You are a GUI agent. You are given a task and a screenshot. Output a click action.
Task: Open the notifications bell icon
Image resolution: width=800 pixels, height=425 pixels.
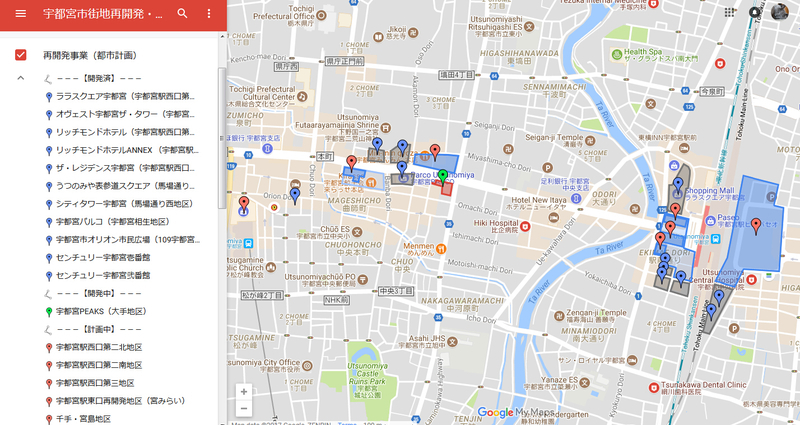coord(755,12)
